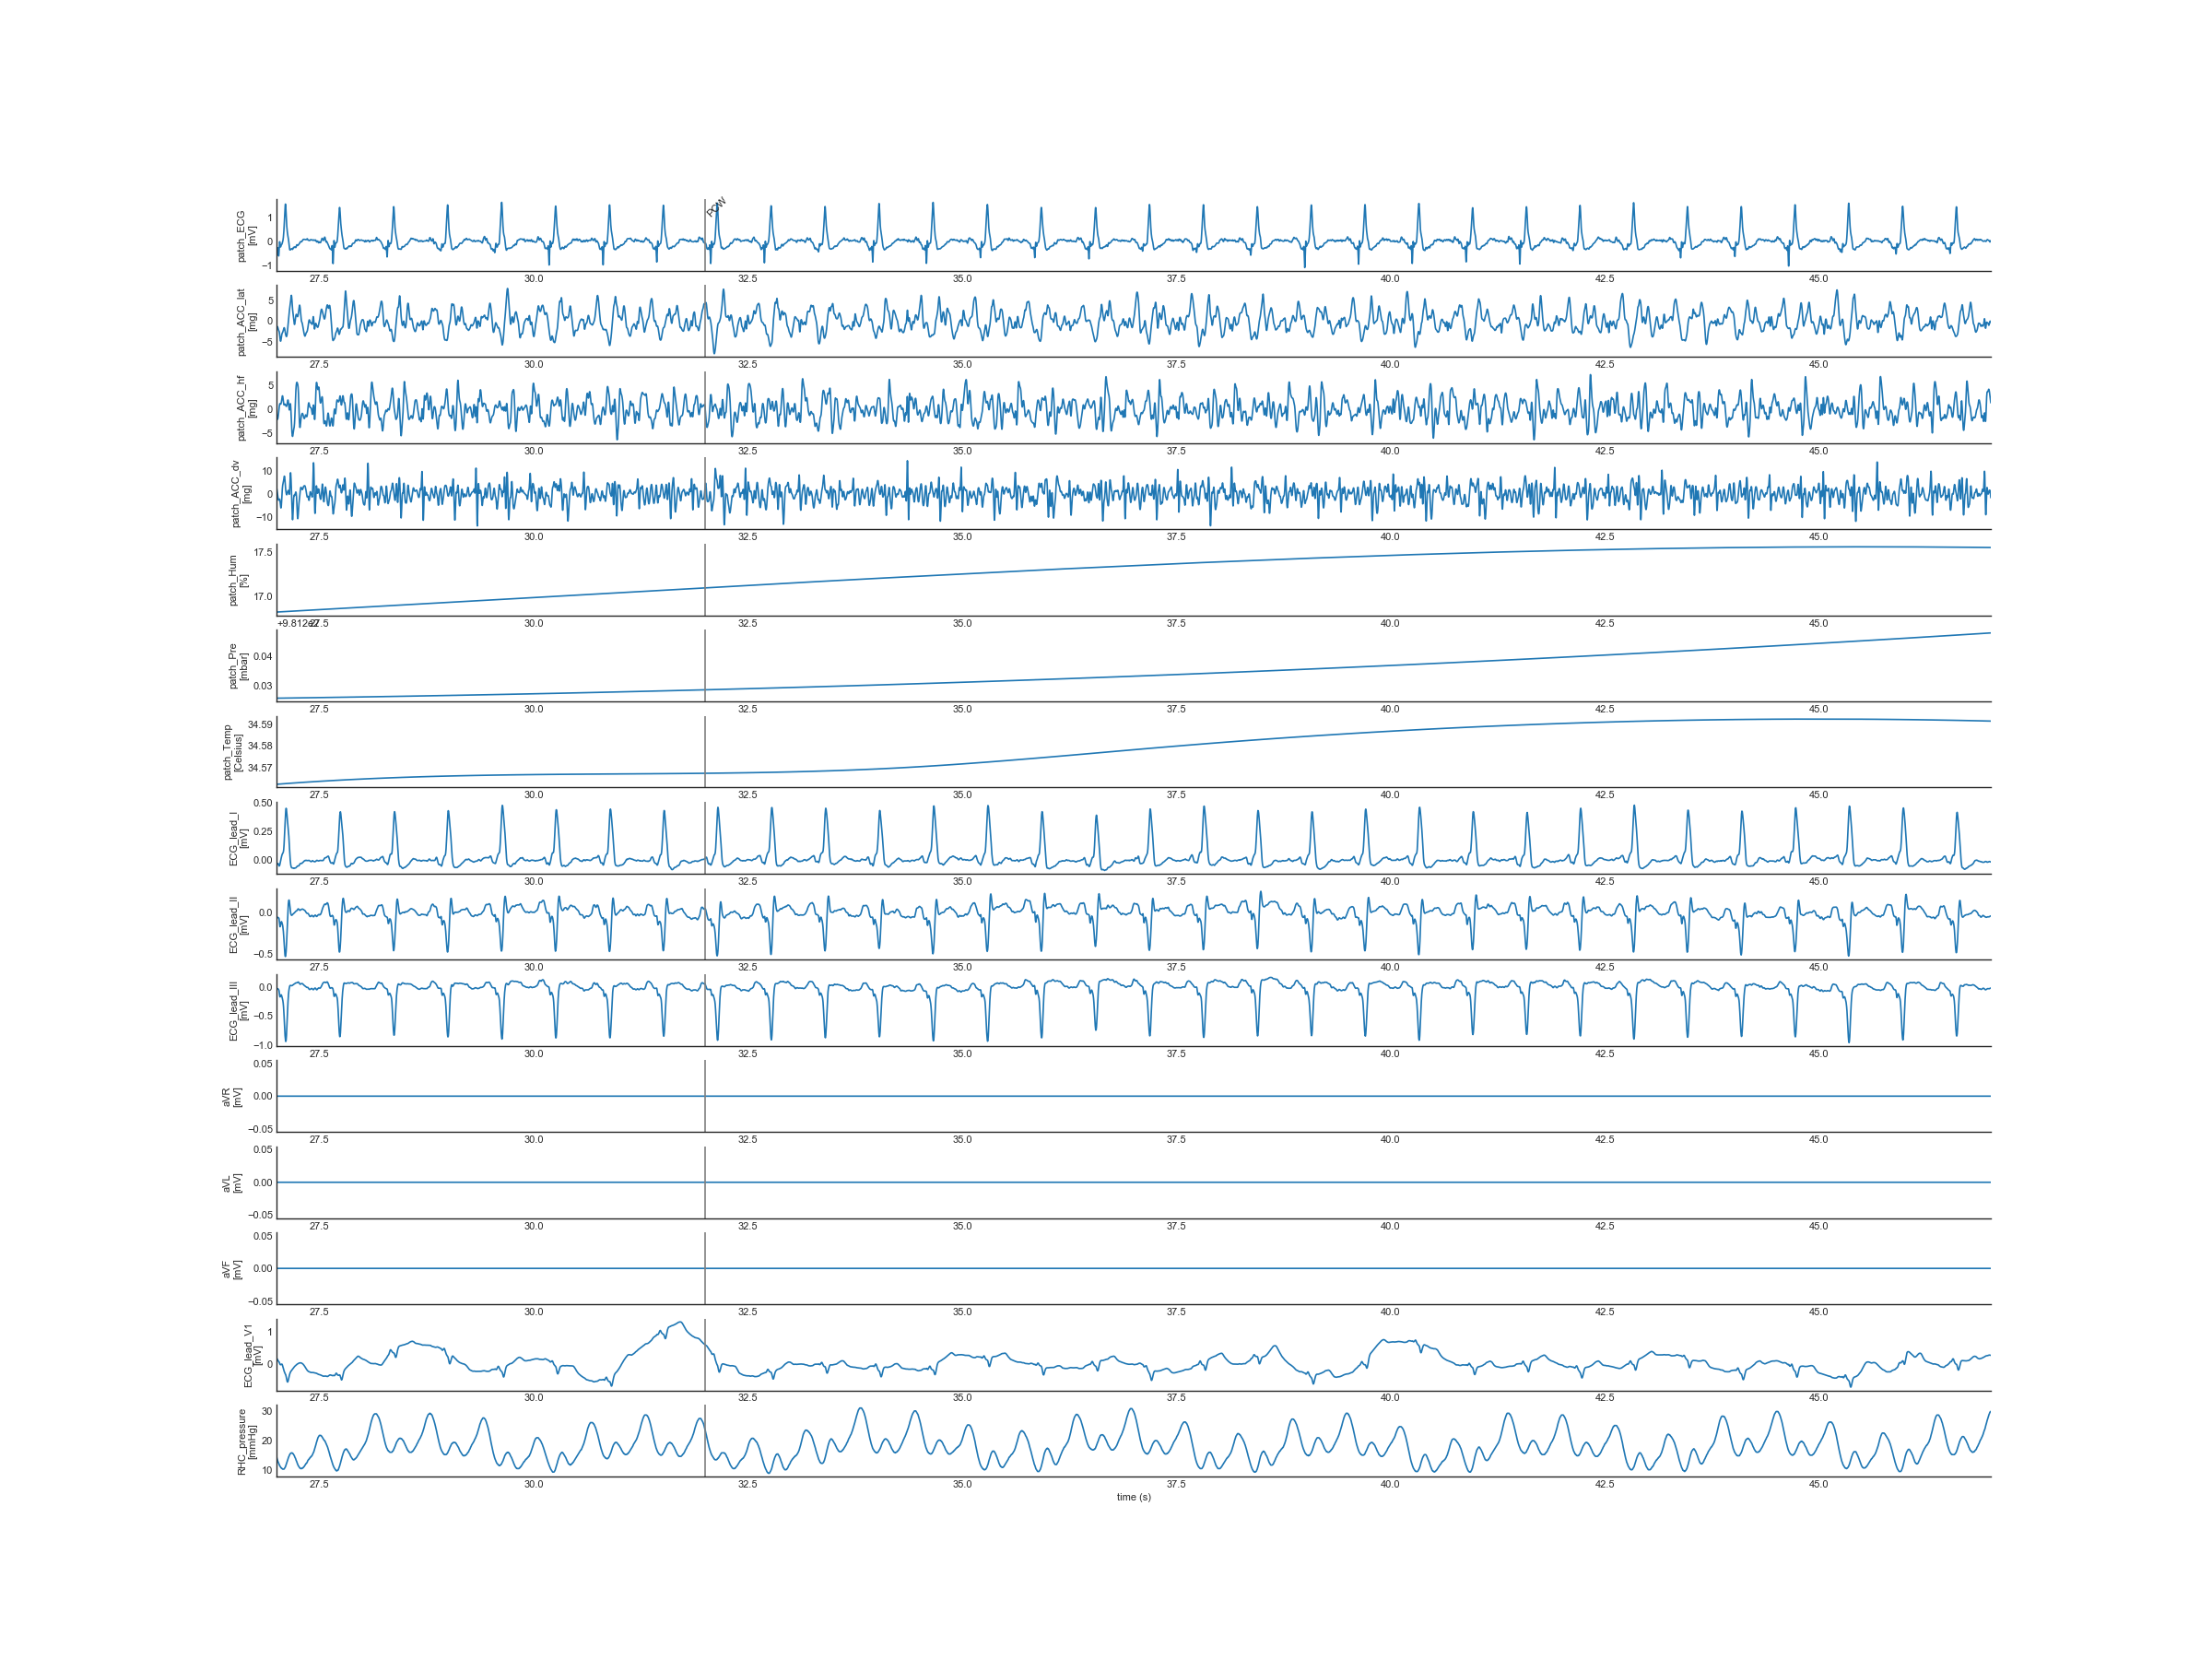The height and width of the screenshot is (1659, 2212).
Task: Click the patch_ACC_hf axis label
Action: pos(246,408)
